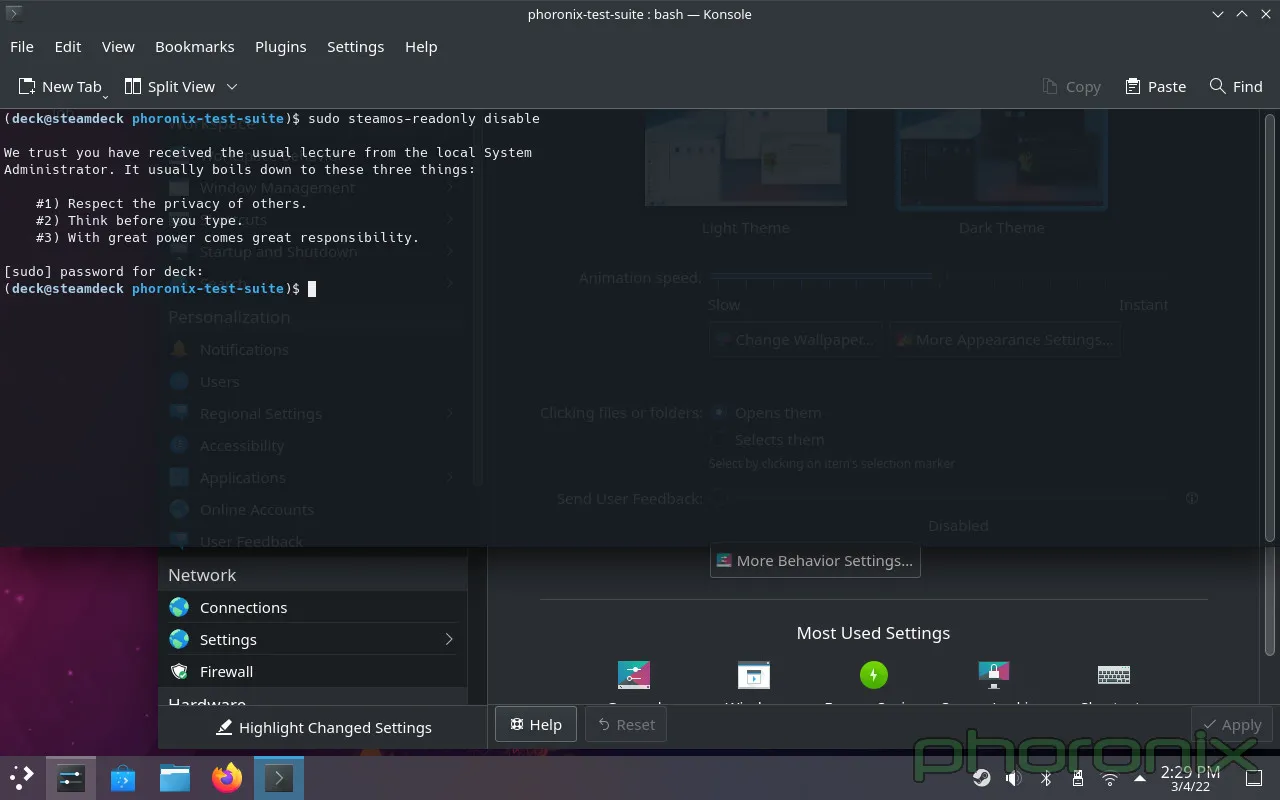Click More Behavior Settings button

tap(815, 561)
